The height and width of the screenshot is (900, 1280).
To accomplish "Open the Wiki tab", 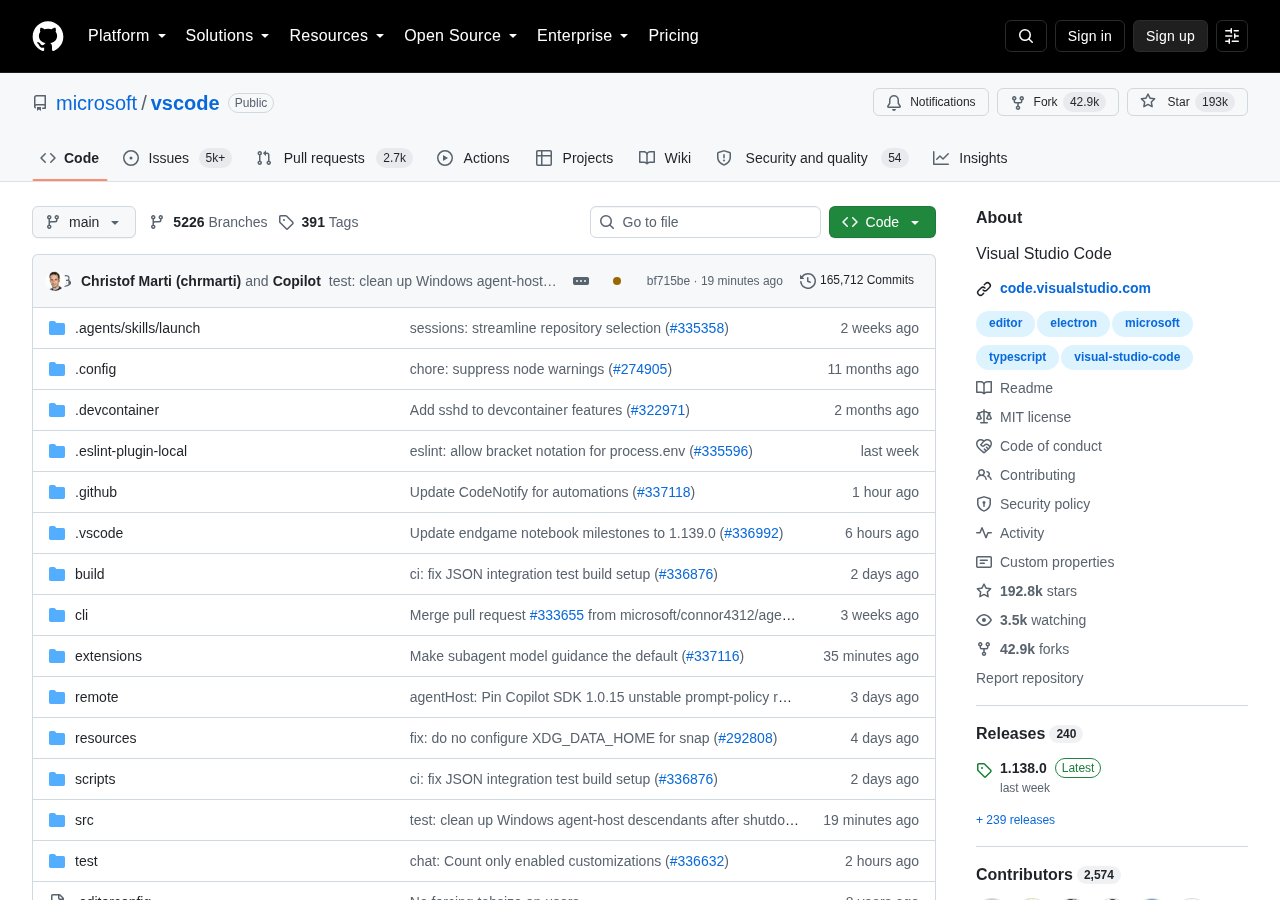I will click(665, 158).
